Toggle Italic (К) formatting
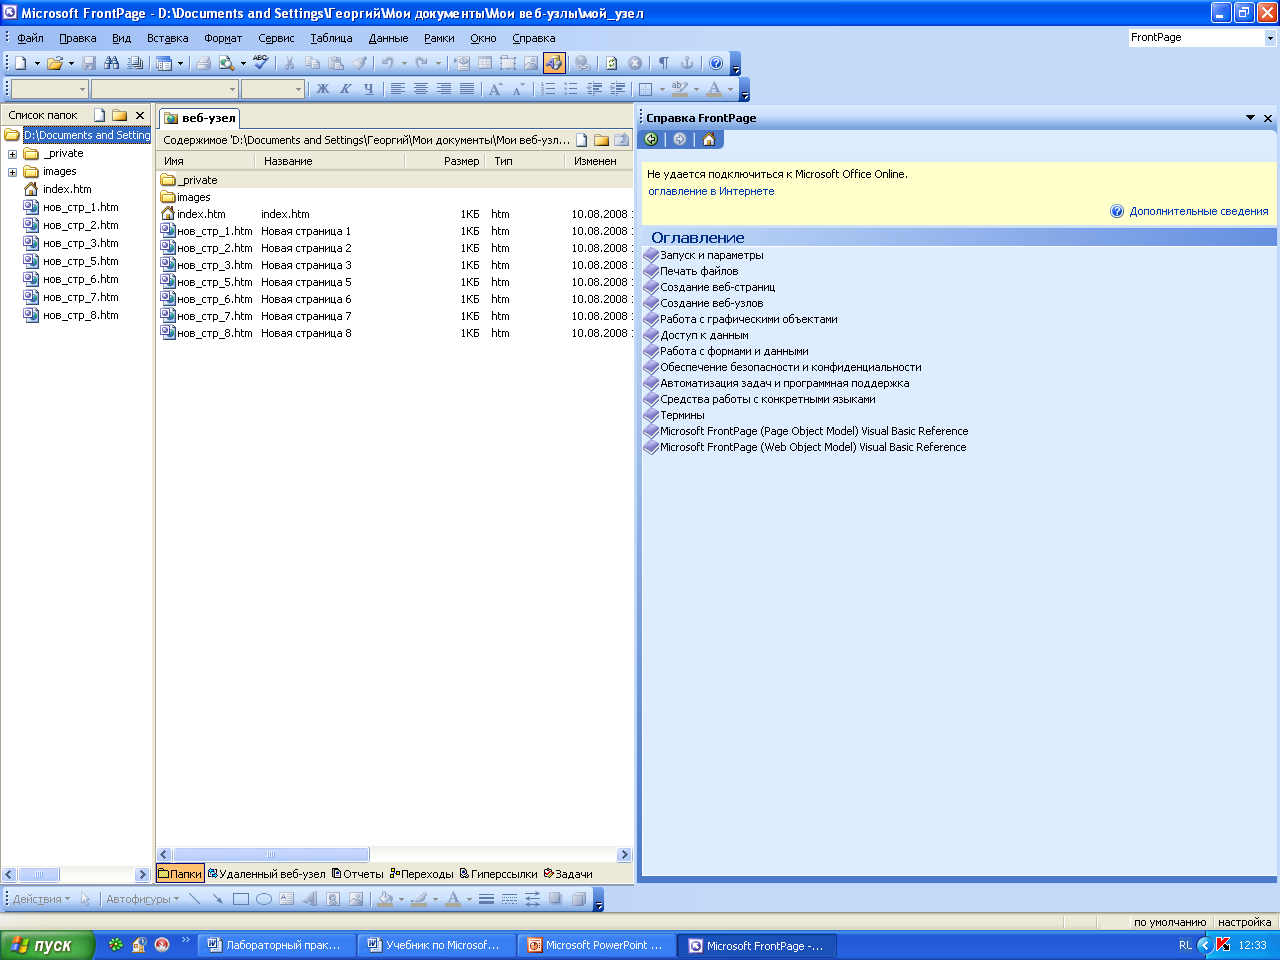The height and width of the screenshot is (960, 1280). (346, 89)
